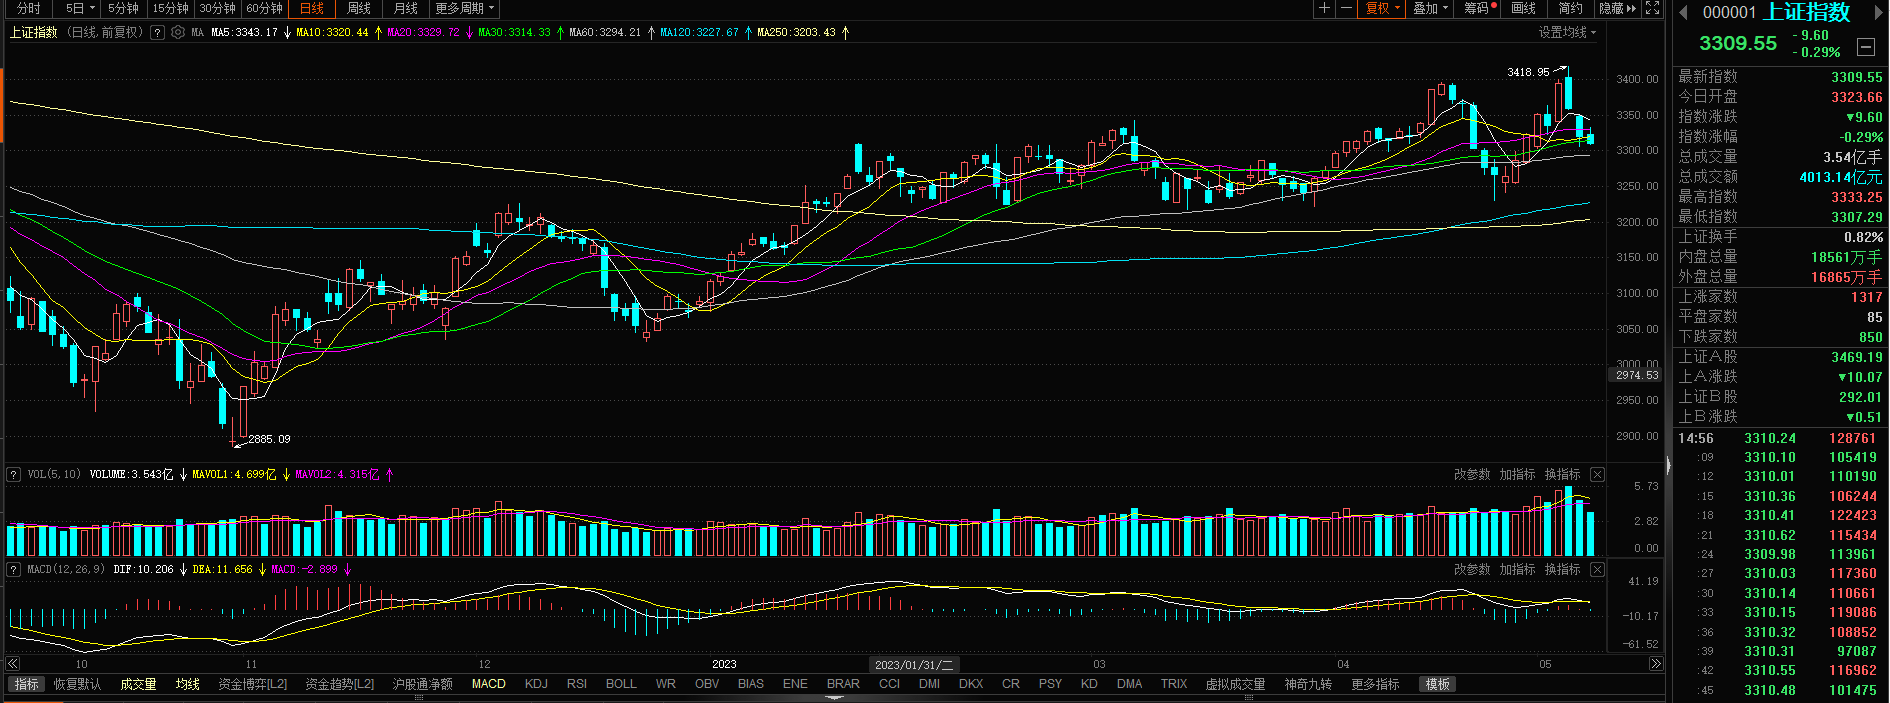Click the 2023/01/31 date marker on timeline
The height and width of the screenshot is (703, 1890).
(914, 664)
